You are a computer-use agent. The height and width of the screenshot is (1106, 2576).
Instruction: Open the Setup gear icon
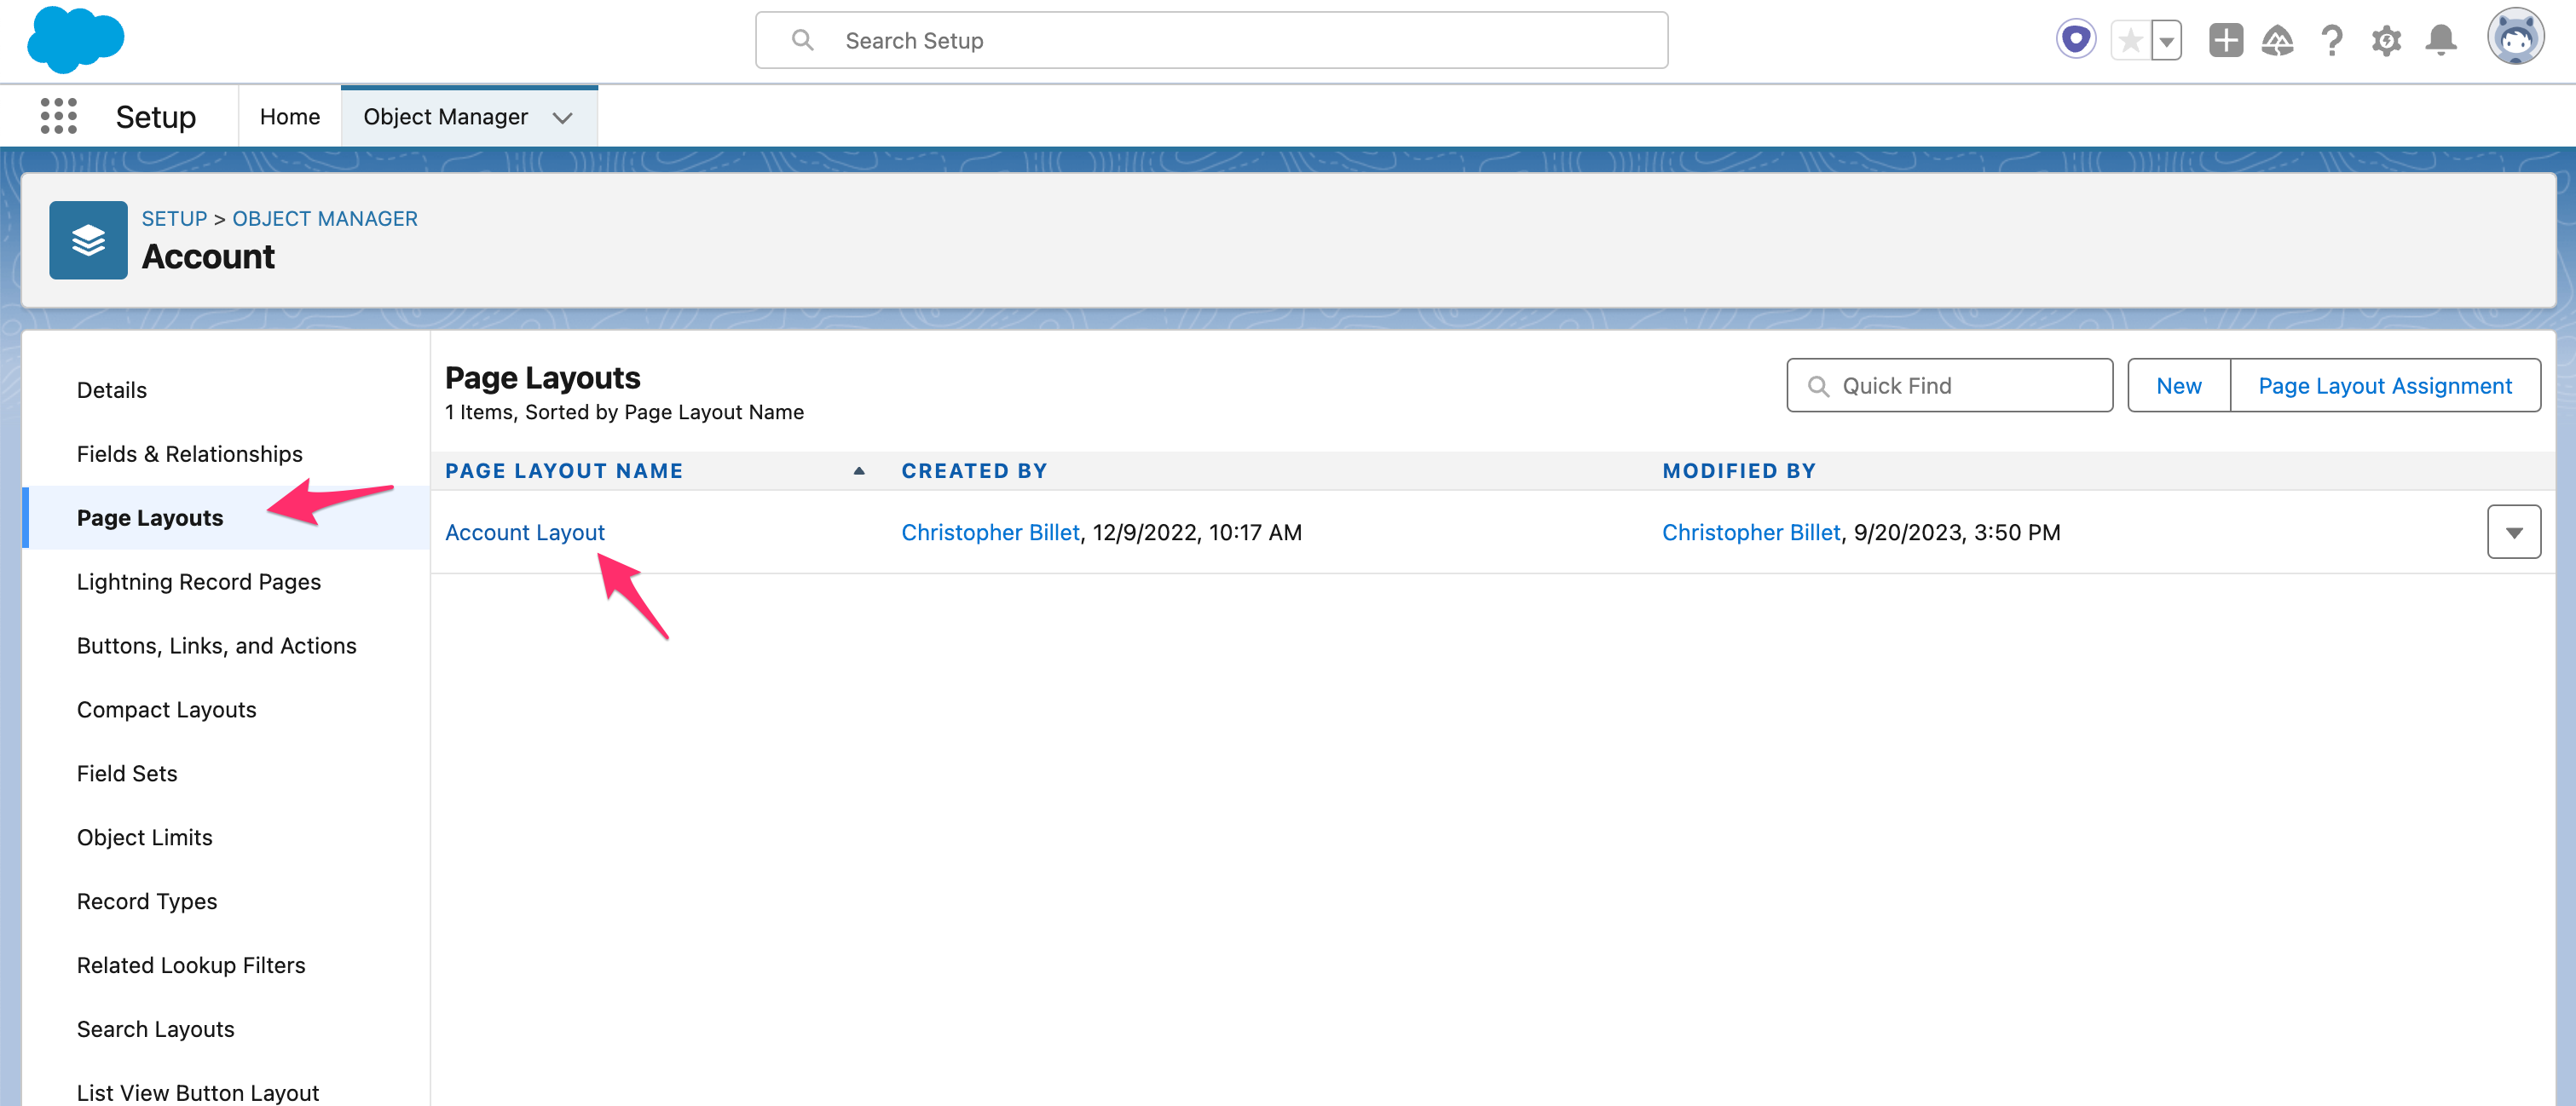pyautogui.click(x=2386, y=41)
